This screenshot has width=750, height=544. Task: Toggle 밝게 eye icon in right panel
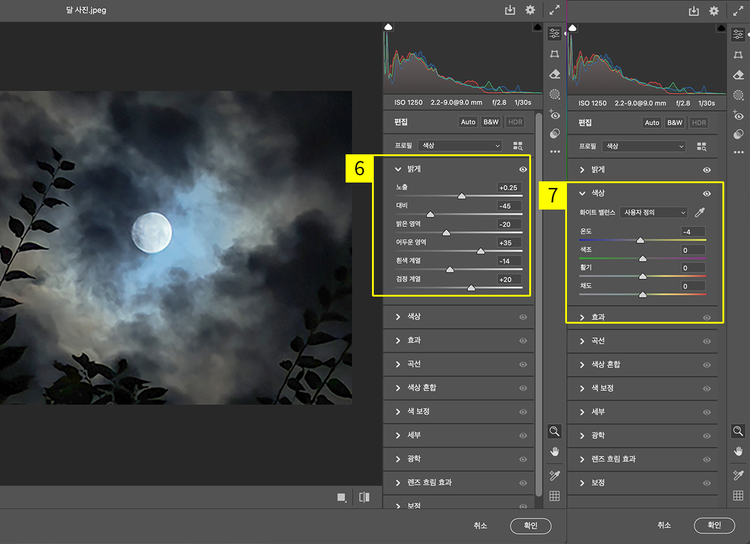(x=706, y=170)
